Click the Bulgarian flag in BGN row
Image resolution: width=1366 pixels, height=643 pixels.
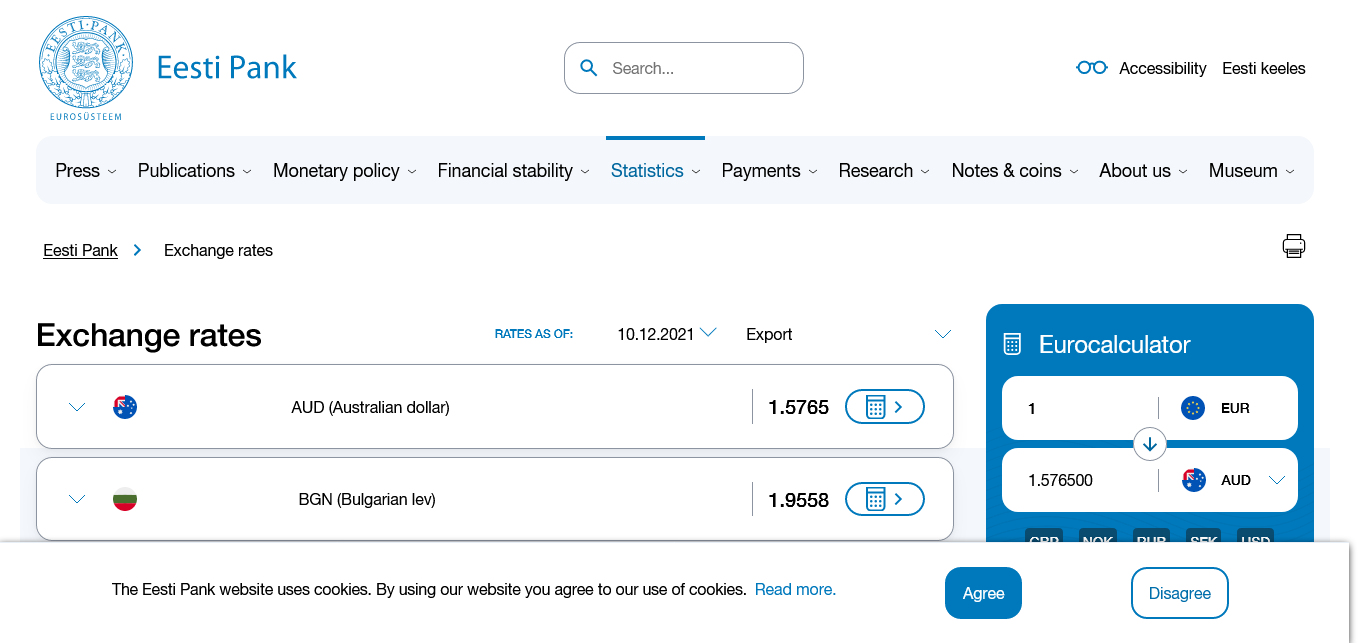point(125,499)
